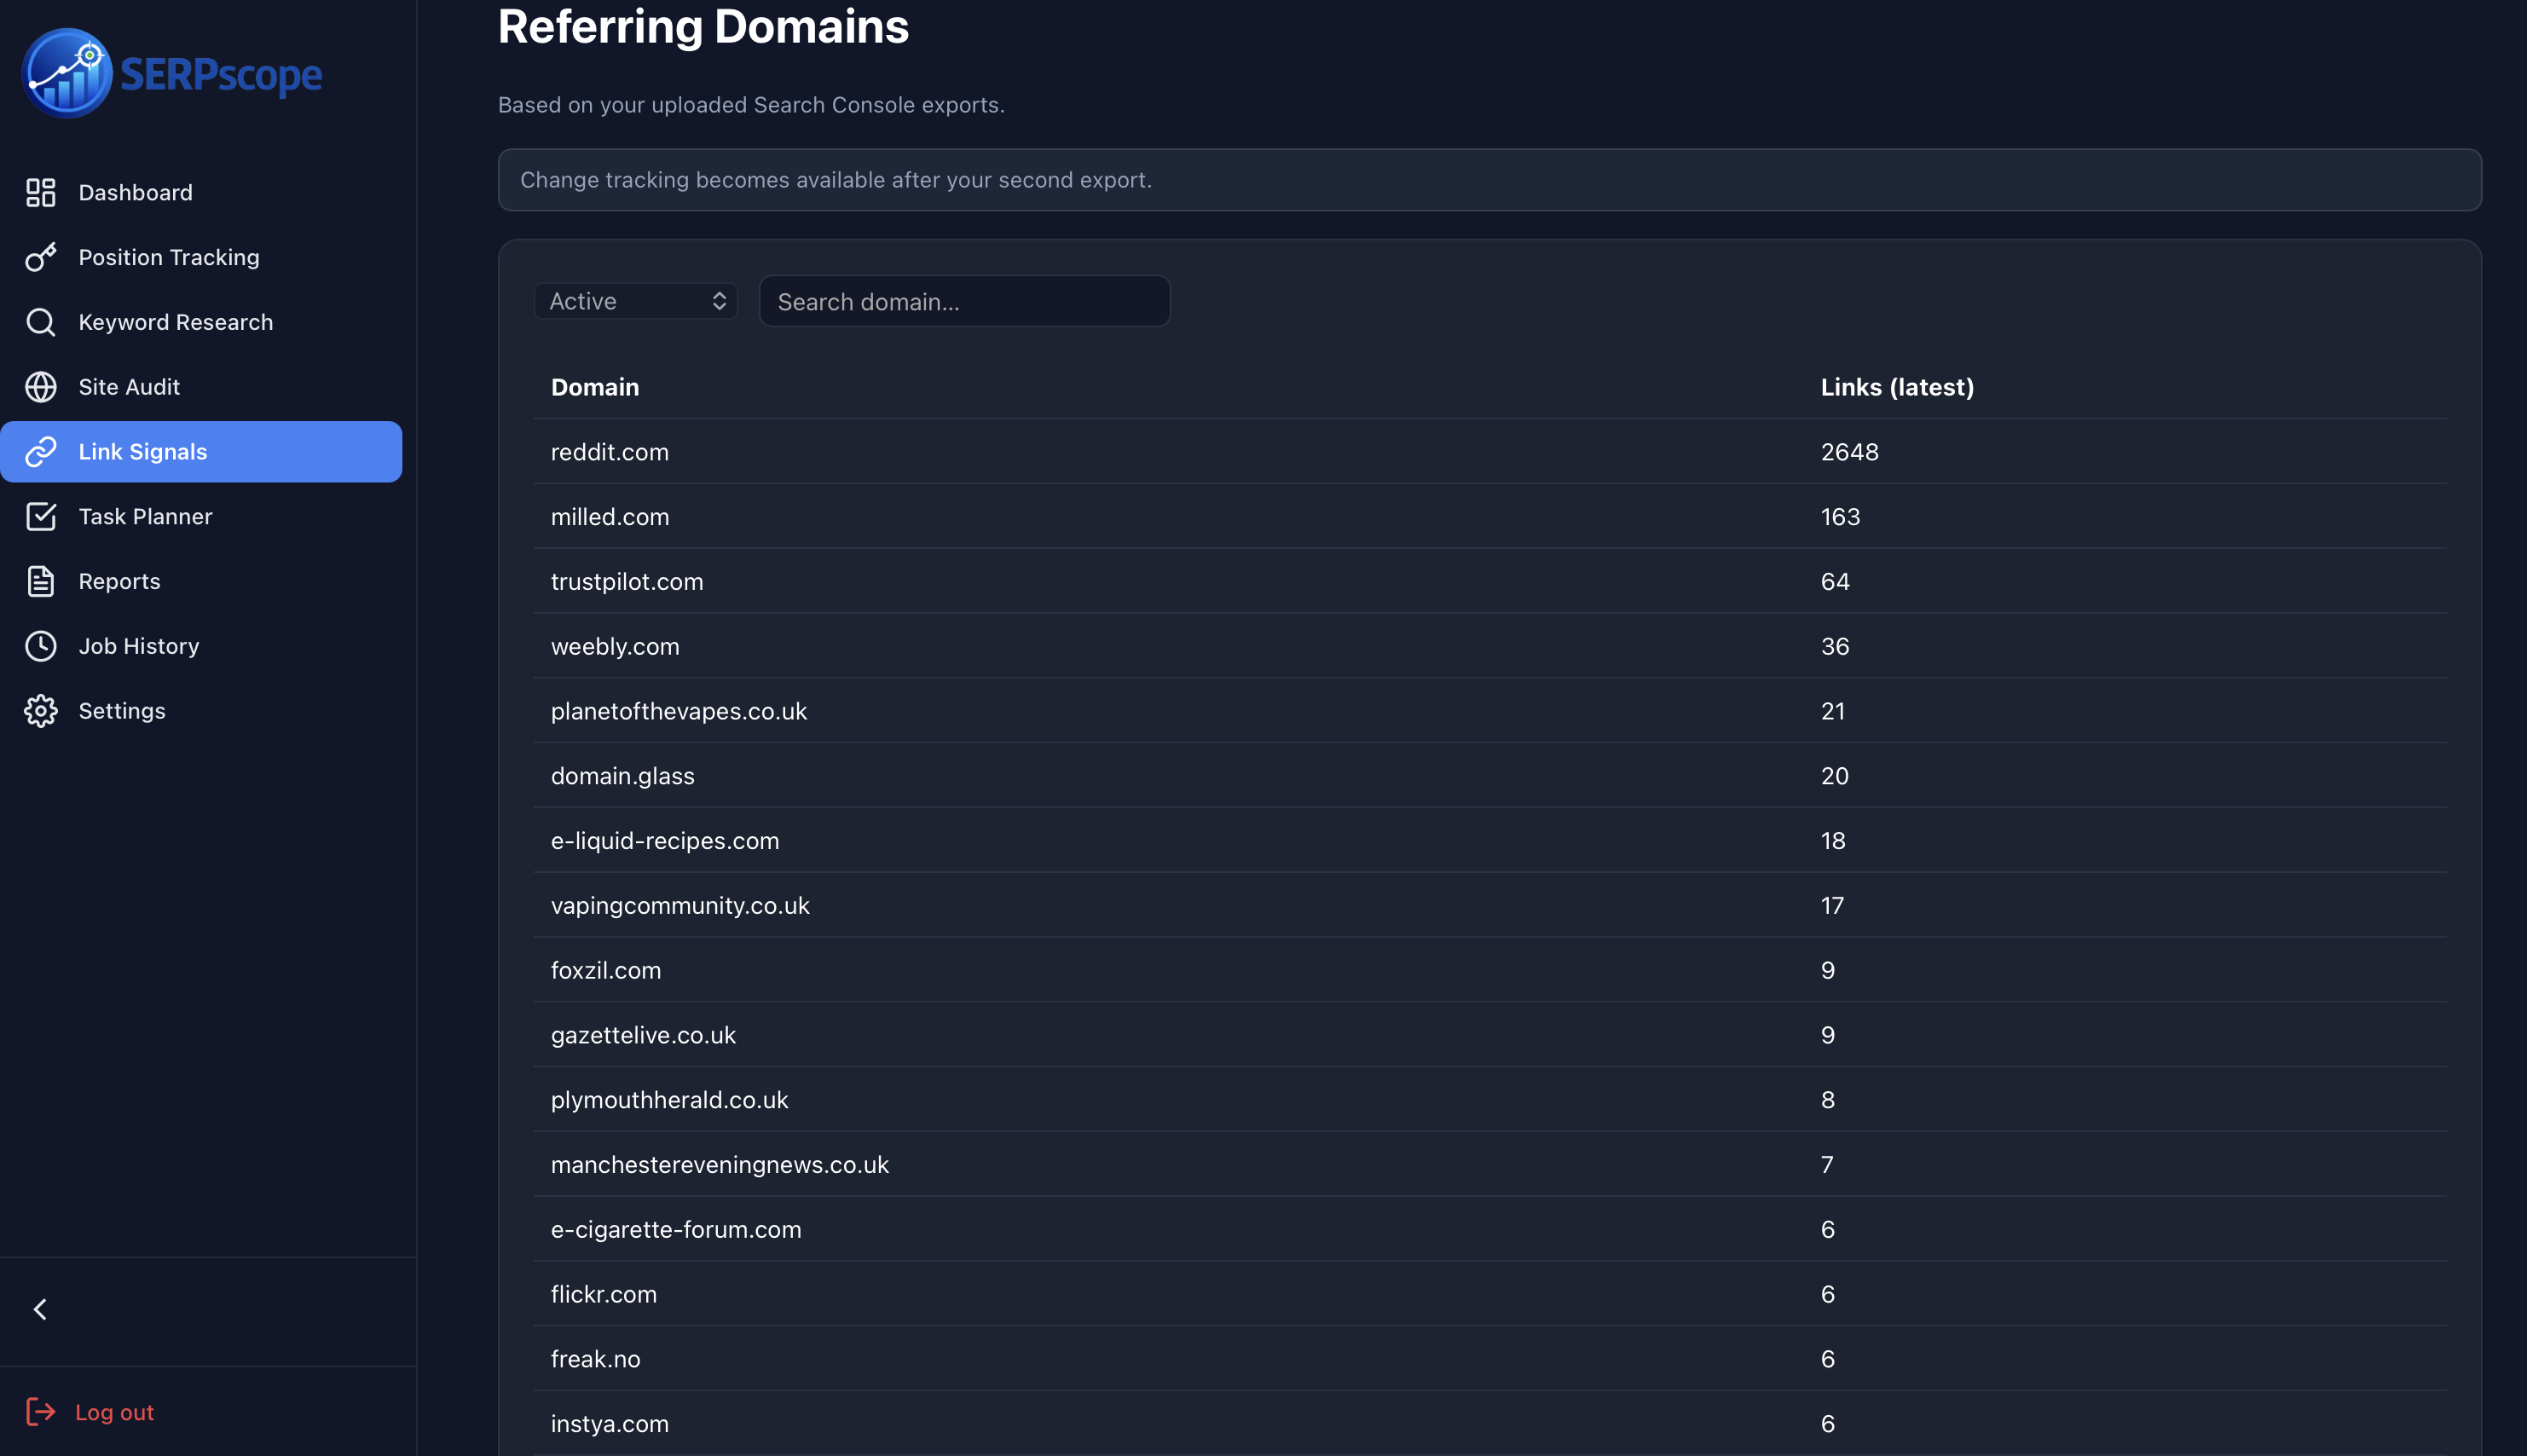The image size is (2527, 1456).
Task: Click the Log out button
Action: [113, 1411]
